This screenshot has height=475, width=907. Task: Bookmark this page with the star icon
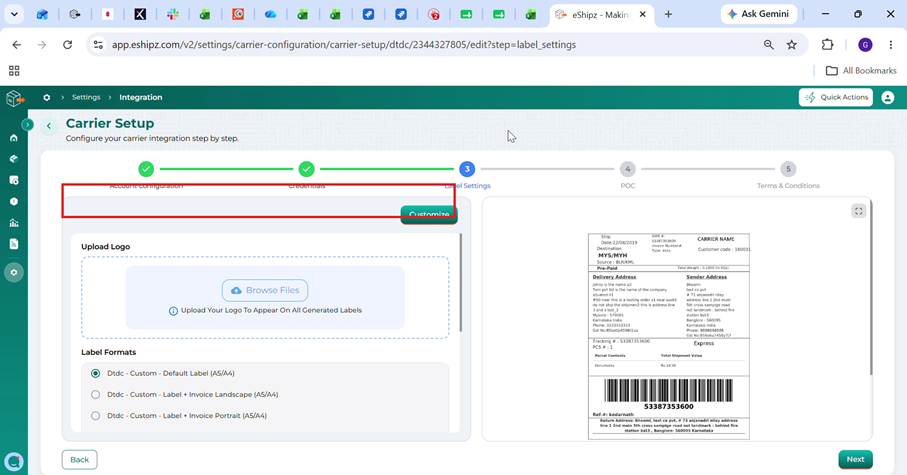pos(791,45)
